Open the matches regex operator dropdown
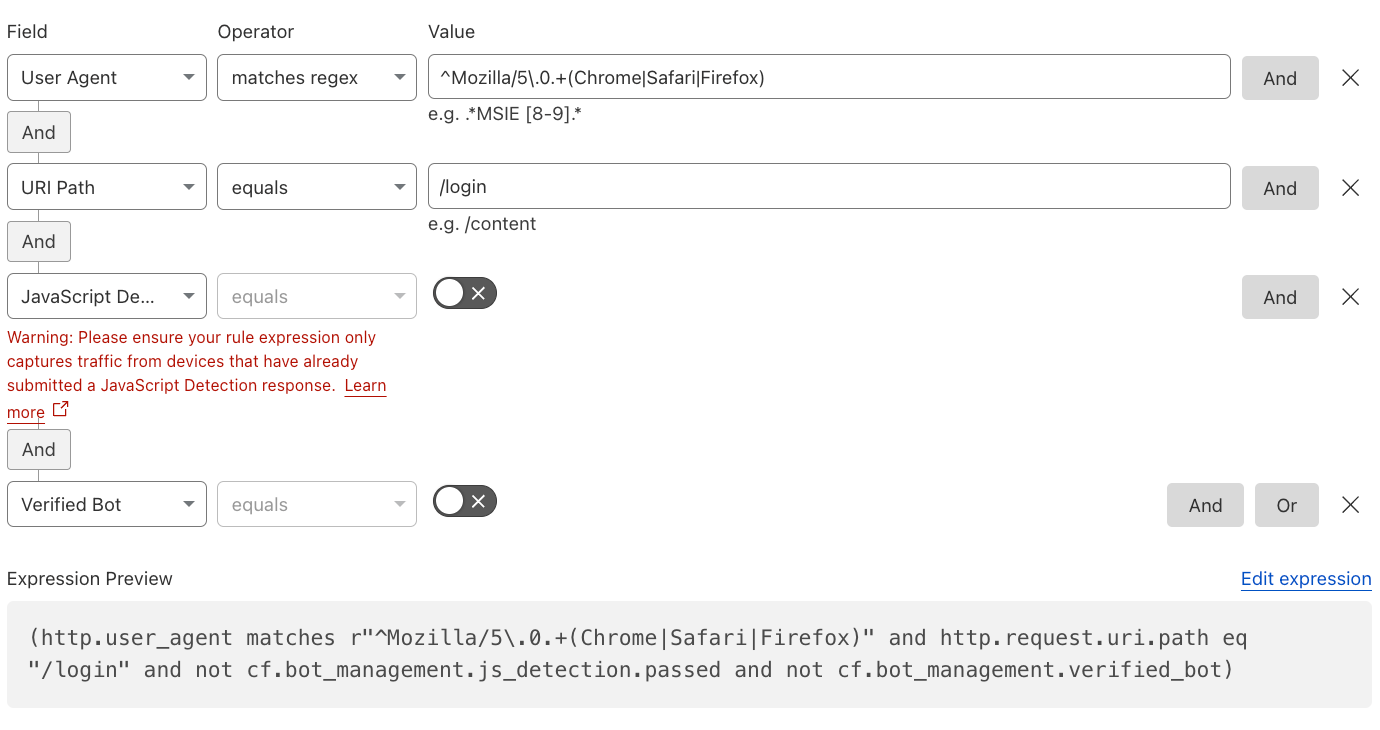 click(317, 78)
